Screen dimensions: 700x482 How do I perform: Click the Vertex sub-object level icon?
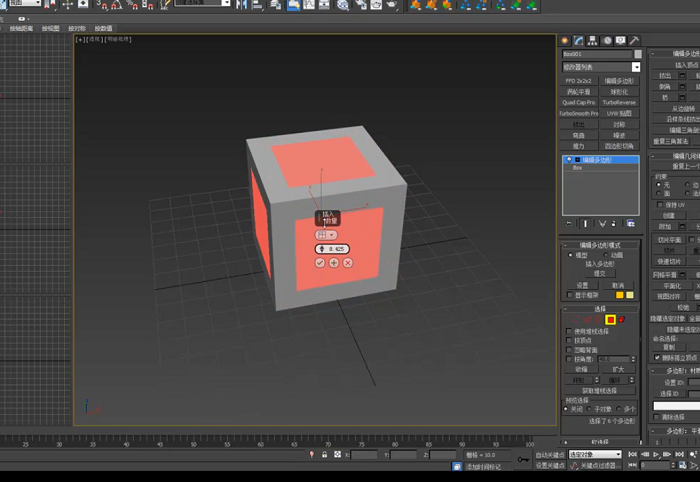[x=576, y=320]
